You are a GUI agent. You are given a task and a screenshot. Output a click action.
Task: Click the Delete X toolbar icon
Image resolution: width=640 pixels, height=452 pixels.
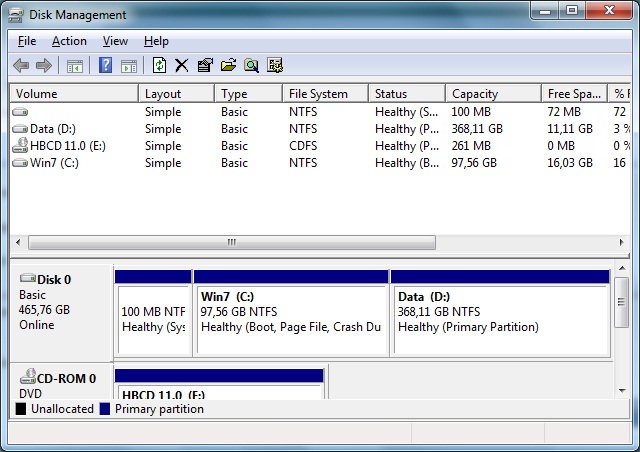pos(182,65)
